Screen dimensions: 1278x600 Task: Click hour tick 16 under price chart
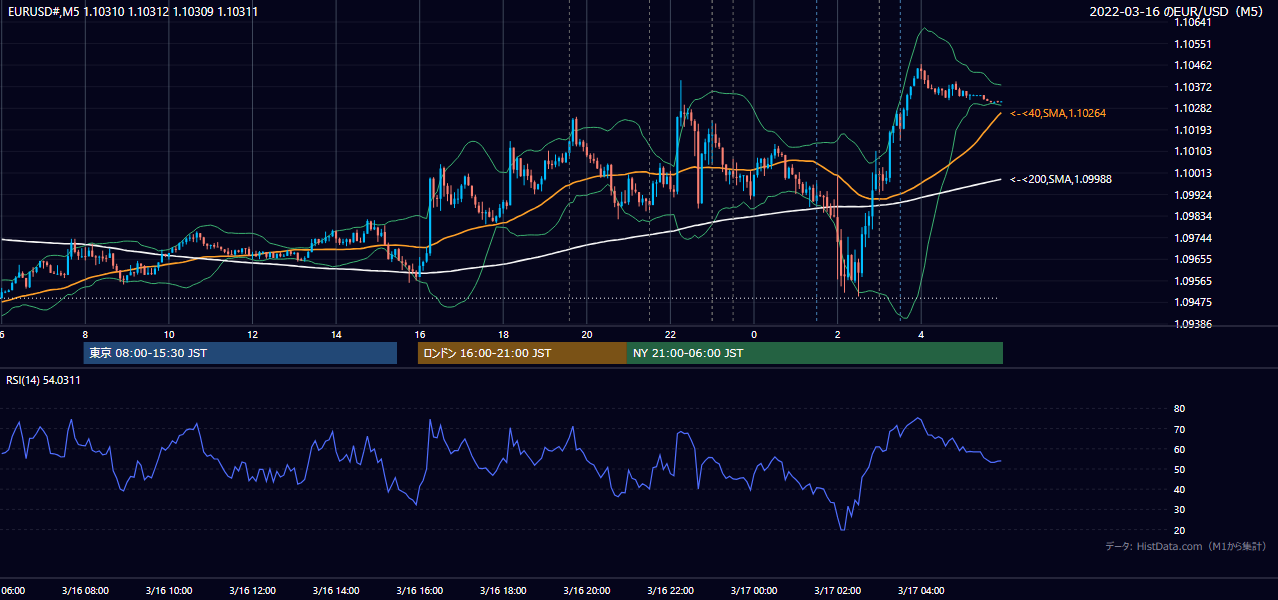tap(419, 334)
